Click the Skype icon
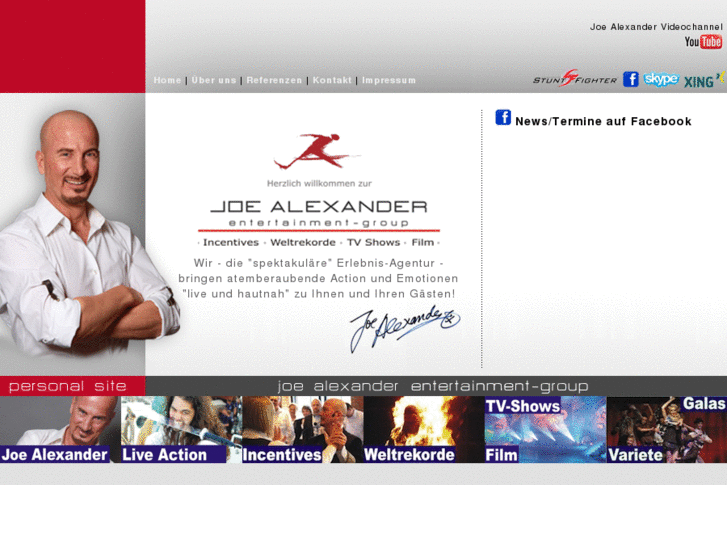Screen dimensions: 727x545 click(x=661, y=79)
